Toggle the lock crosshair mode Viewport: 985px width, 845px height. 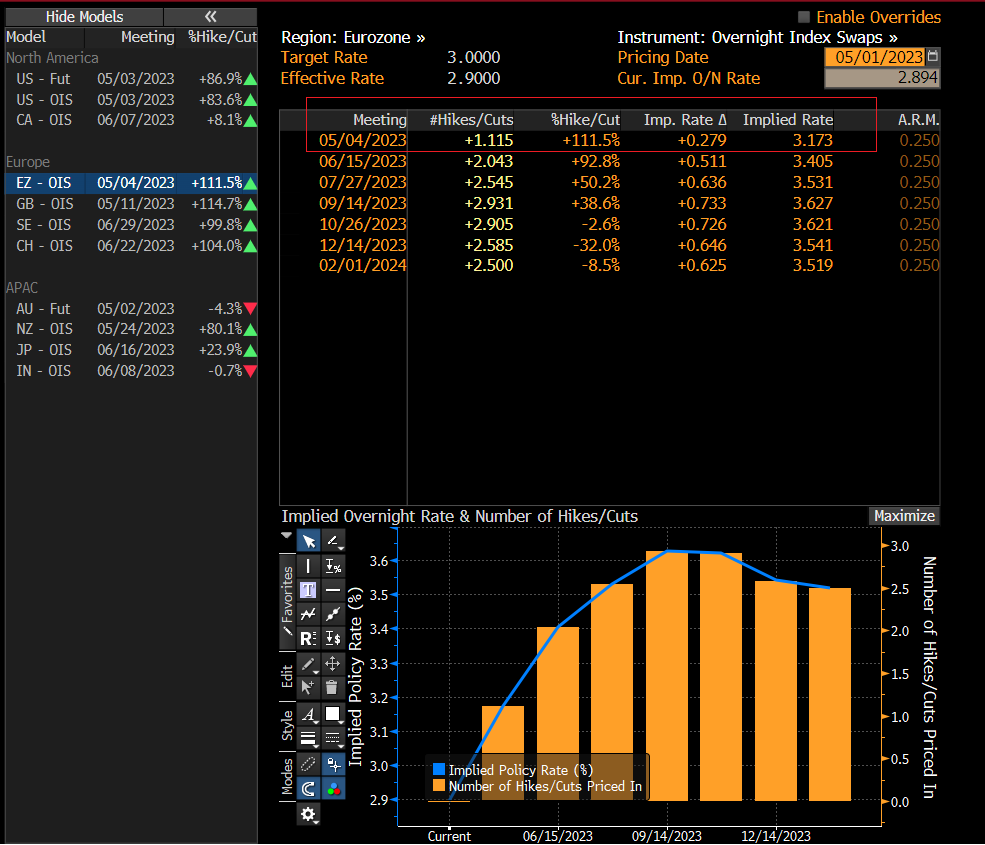pos(333,764)
